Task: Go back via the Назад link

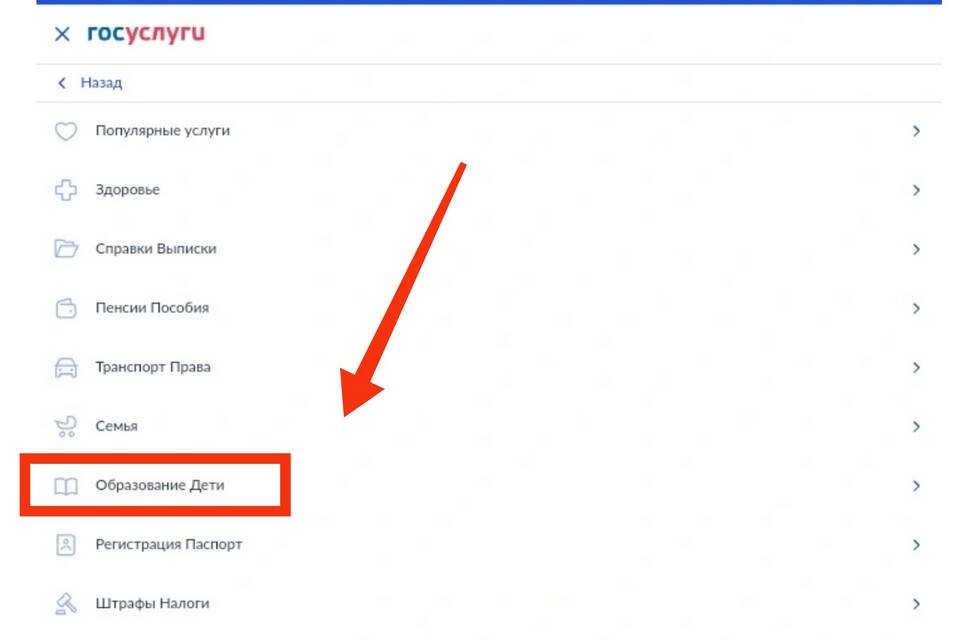Action: pyautogui.click(x=101, y=83)
